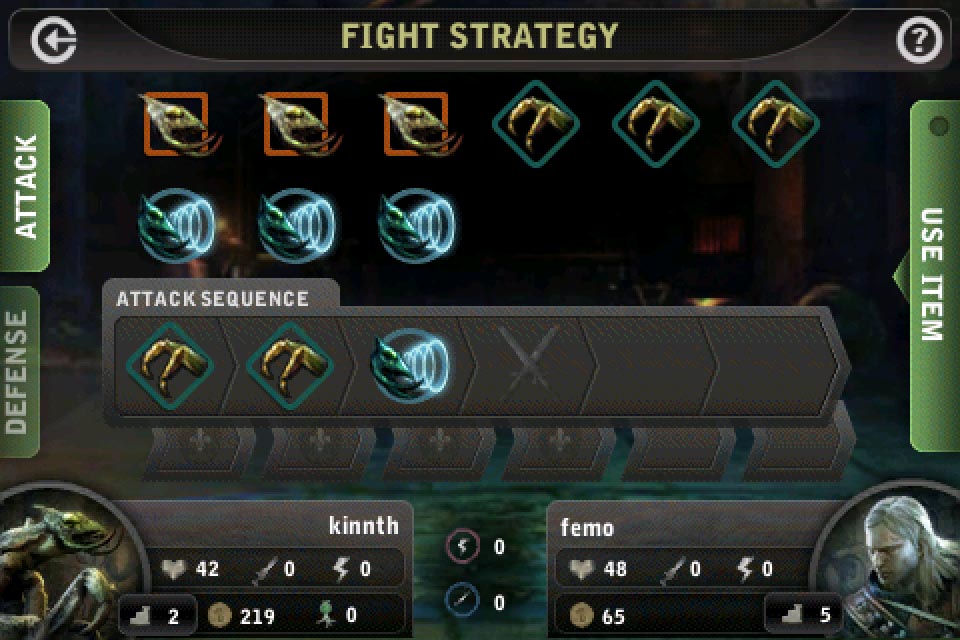Switch to the Attack tab

[x=25, y=186]
